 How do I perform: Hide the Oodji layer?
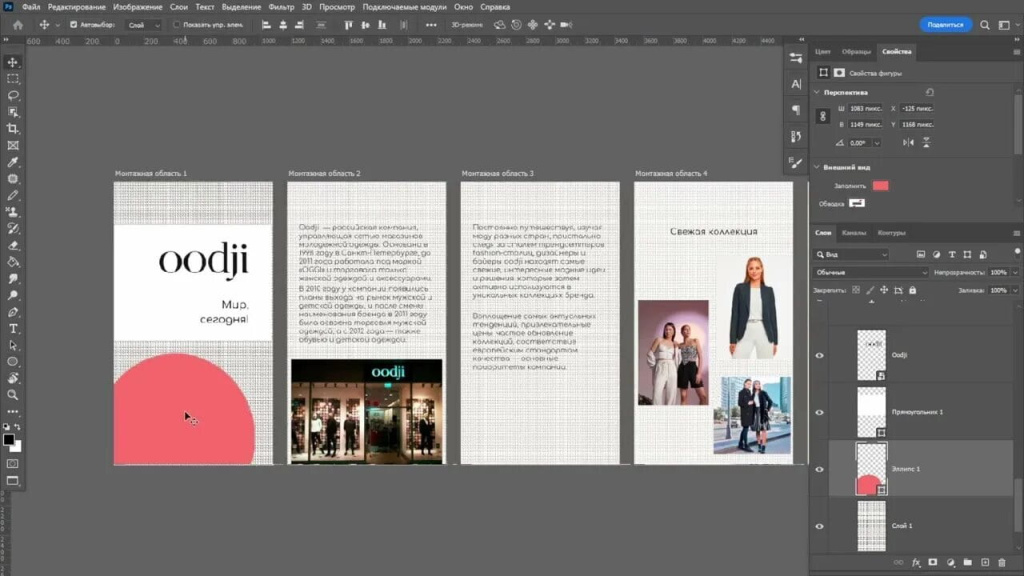pyautogui.click(x=819, y=355)
